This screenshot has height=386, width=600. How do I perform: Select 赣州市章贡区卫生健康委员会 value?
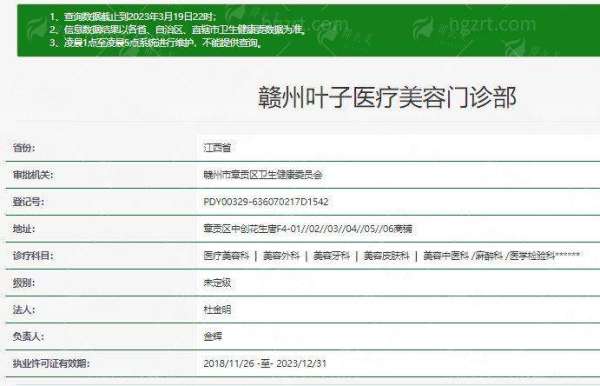[x=263, y=175]
